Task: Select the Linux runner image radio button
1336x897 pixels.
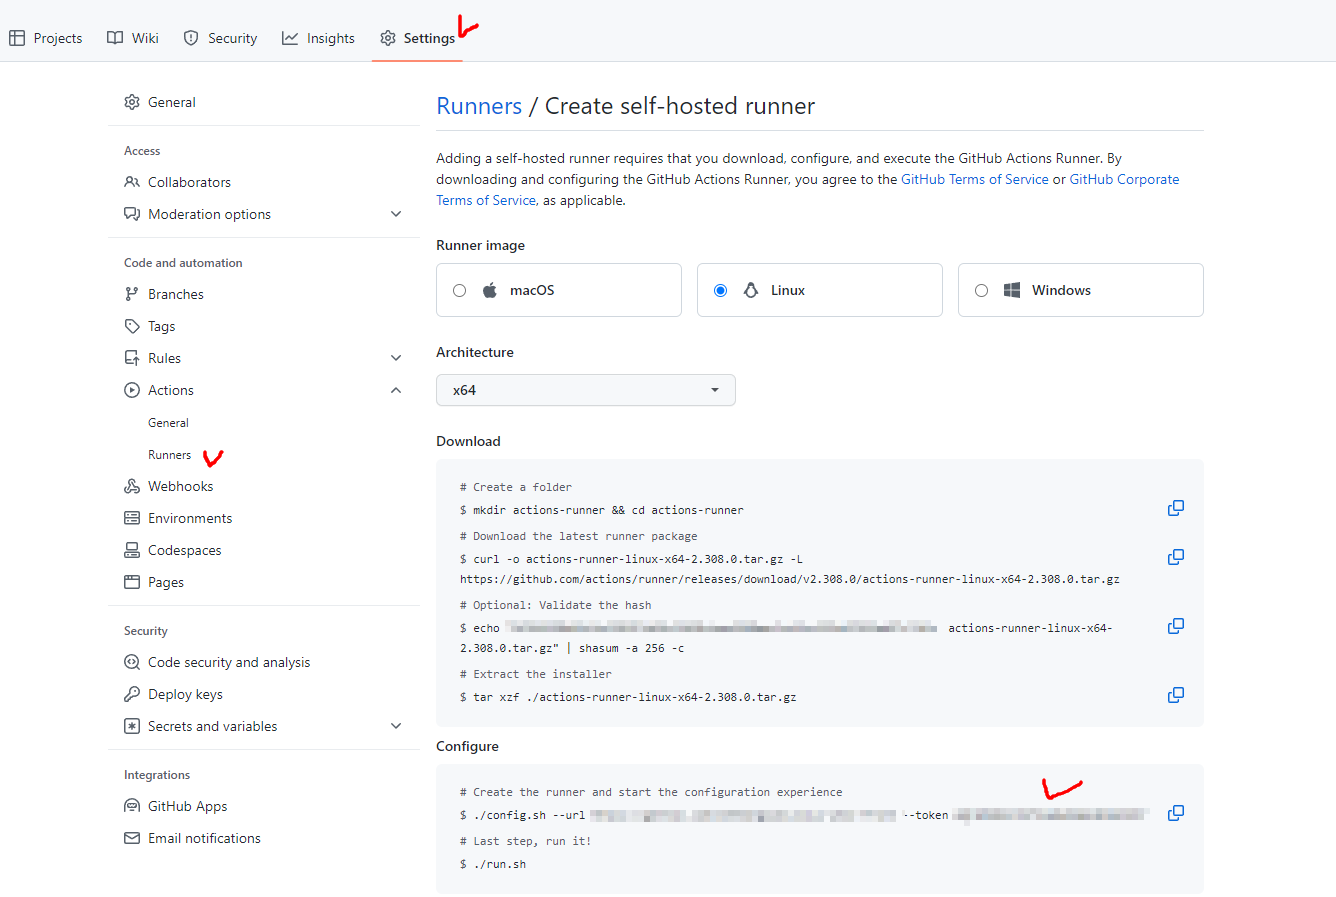Action: coord(720,290)
